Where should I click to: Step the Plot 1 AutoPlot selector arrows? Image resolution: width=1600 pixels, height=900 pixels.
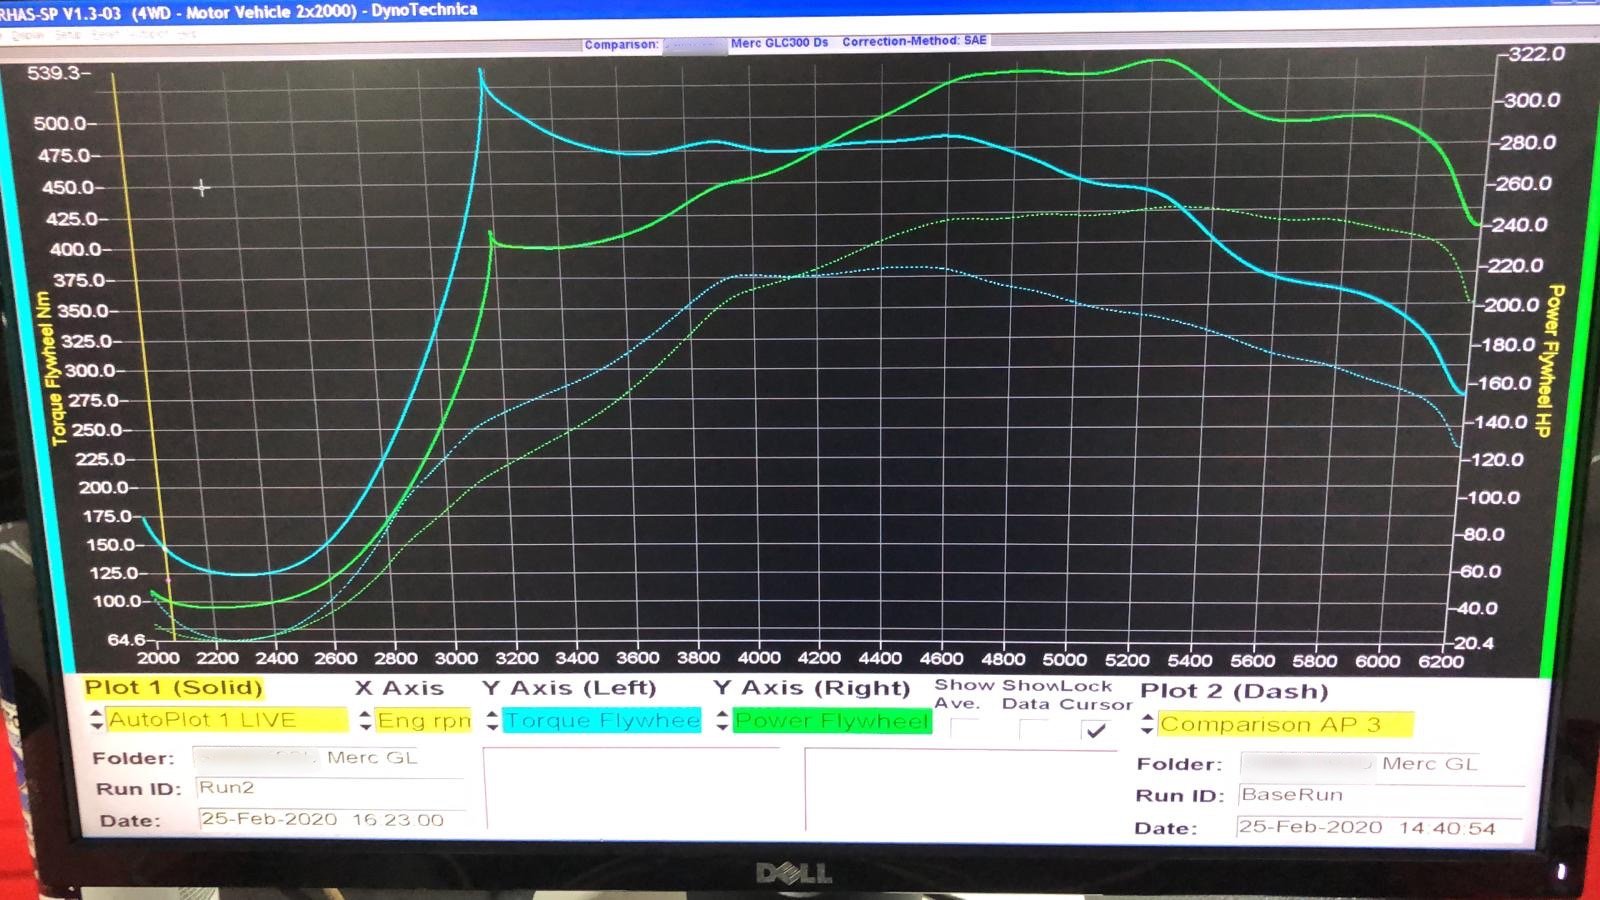(96, 720)
